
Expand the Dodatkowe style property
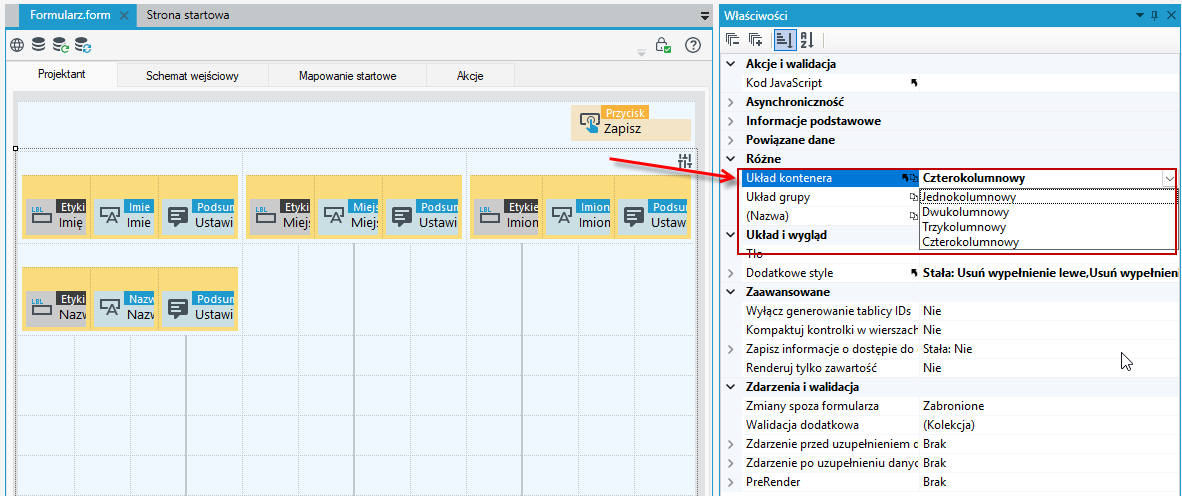click(x=730, y=273)
